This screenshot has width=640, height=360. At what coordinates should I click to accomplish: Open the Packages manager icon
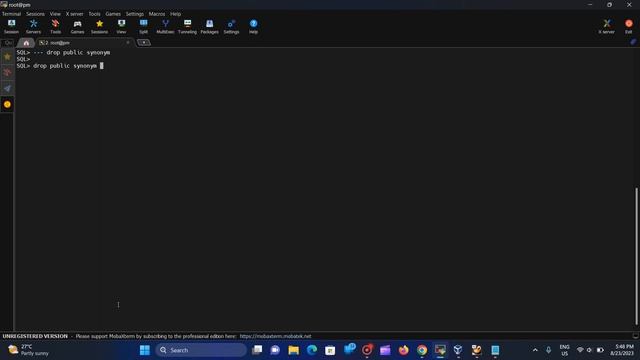pyautogui.click(x=209, y=27)
